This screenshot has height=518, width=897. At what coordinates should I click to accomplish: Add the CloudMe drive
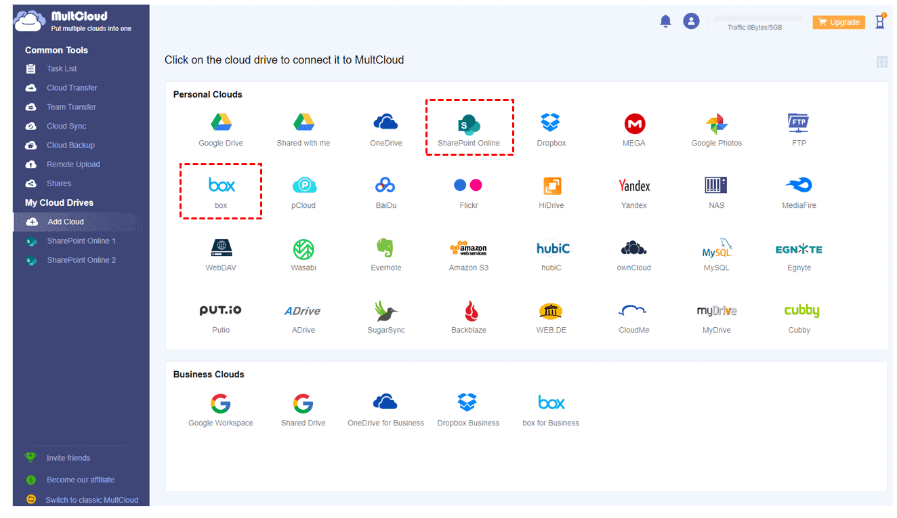pos(633,310)
